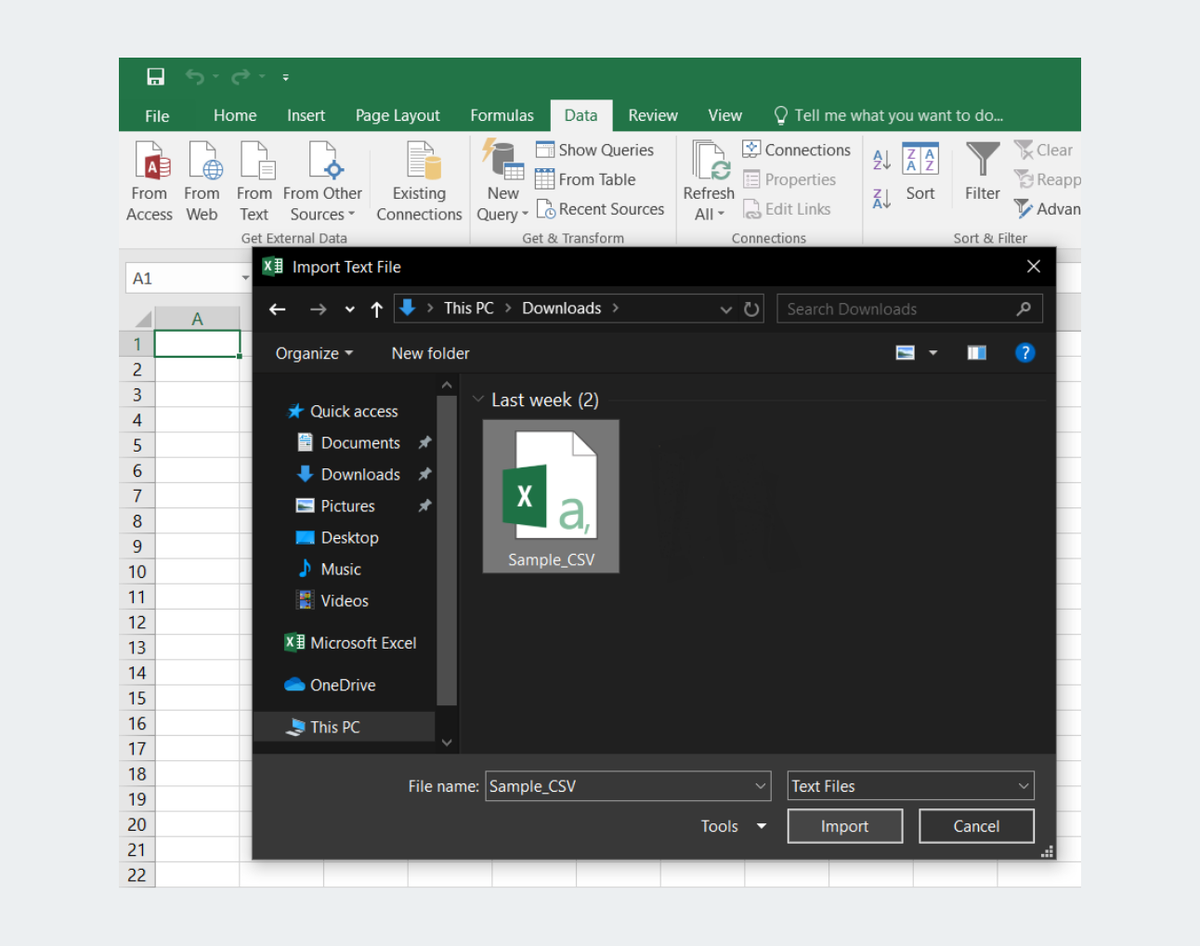
Task: Open Connections in the Connections group
Action: 797,150
